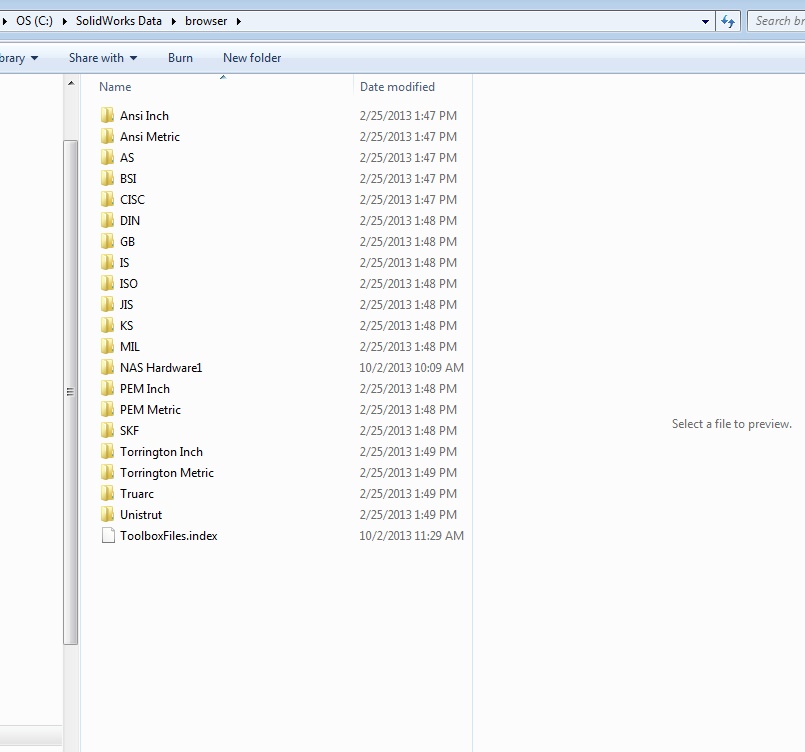The width and height of the screenshot is (805, 752).
Task: Click the GB folder icon
Action: click(107, 241)
